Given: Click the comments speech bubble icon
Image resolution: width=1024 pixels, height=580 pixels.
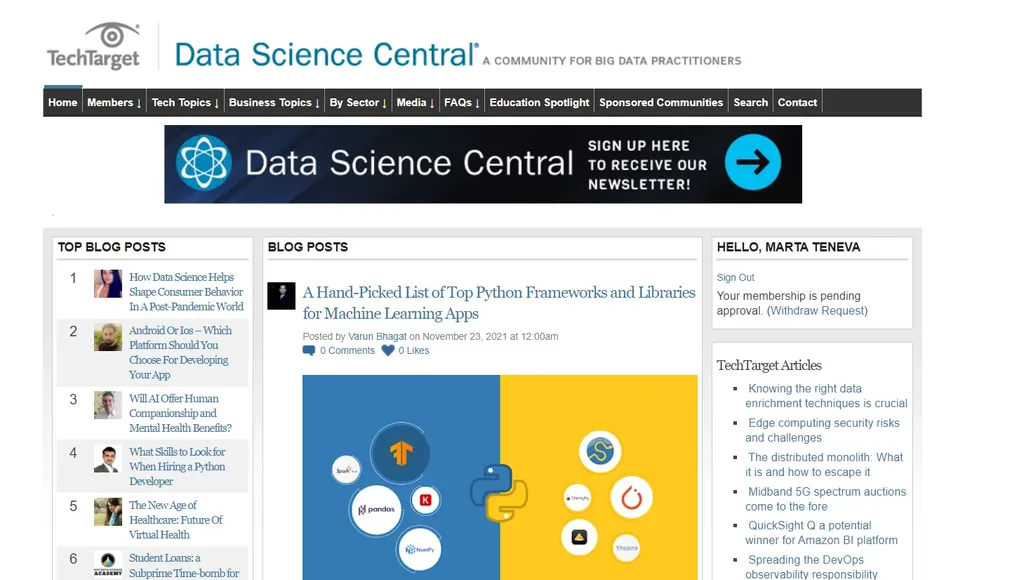Looking at the screenshot, I should coord(308,351).
